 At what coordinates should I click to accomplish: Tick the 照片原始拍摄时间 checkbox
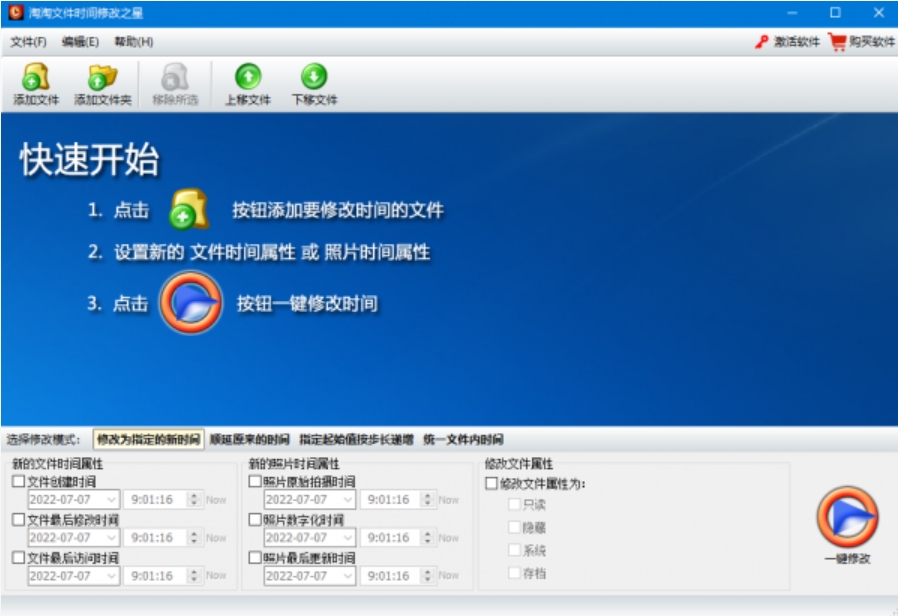coord(255,481)
